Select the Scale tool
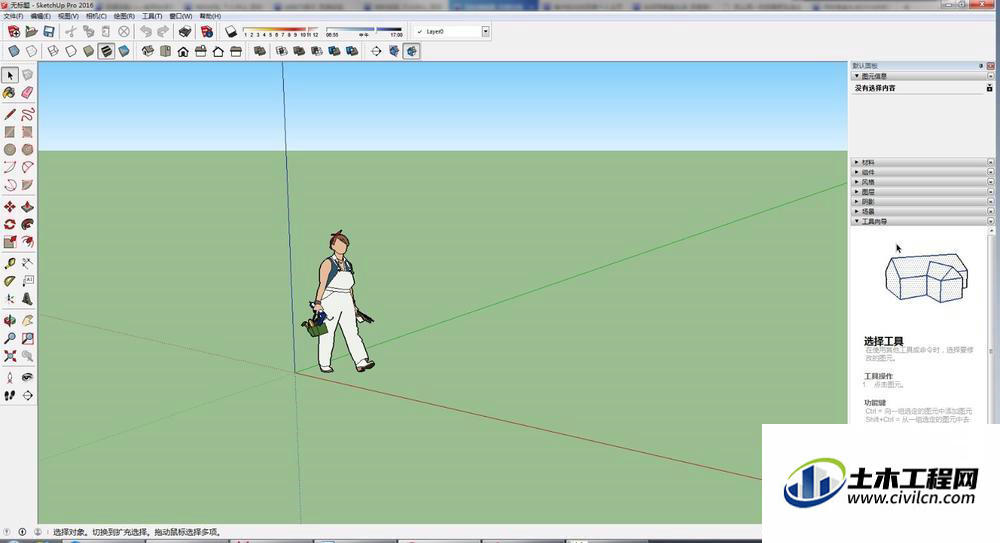 (x=10, y=242)
